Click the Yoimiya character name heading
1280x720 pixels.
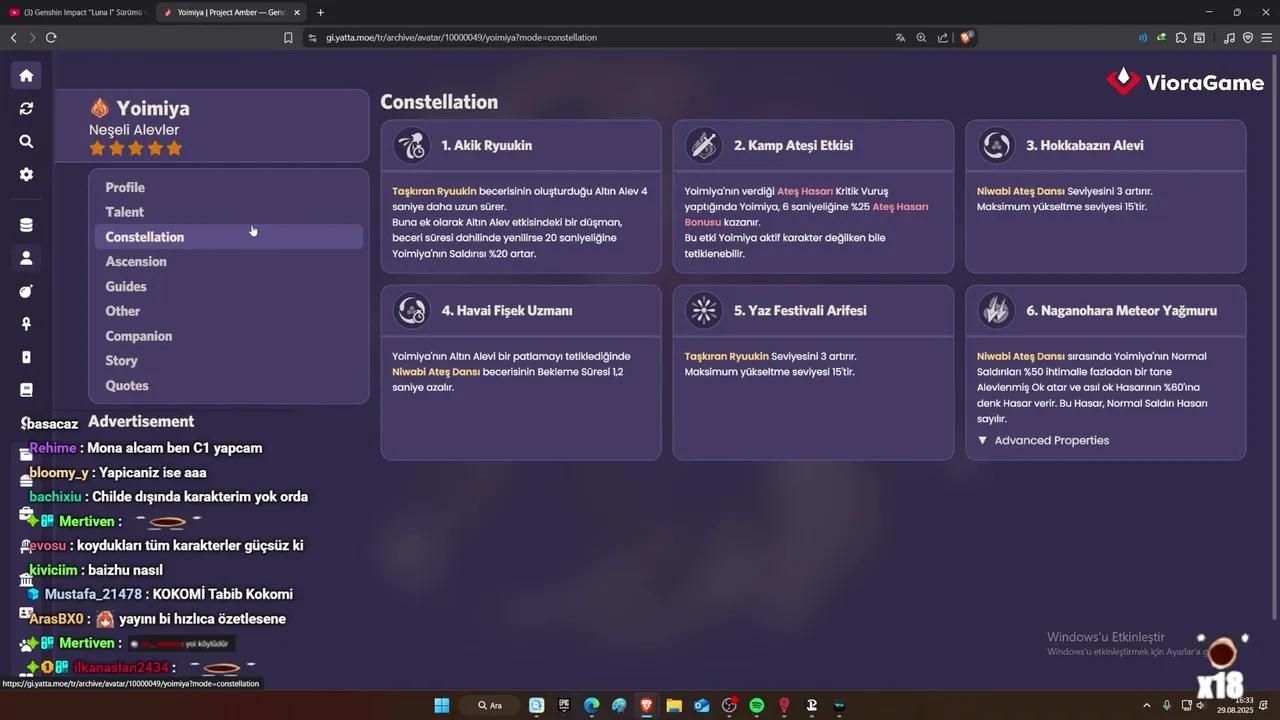153,108
